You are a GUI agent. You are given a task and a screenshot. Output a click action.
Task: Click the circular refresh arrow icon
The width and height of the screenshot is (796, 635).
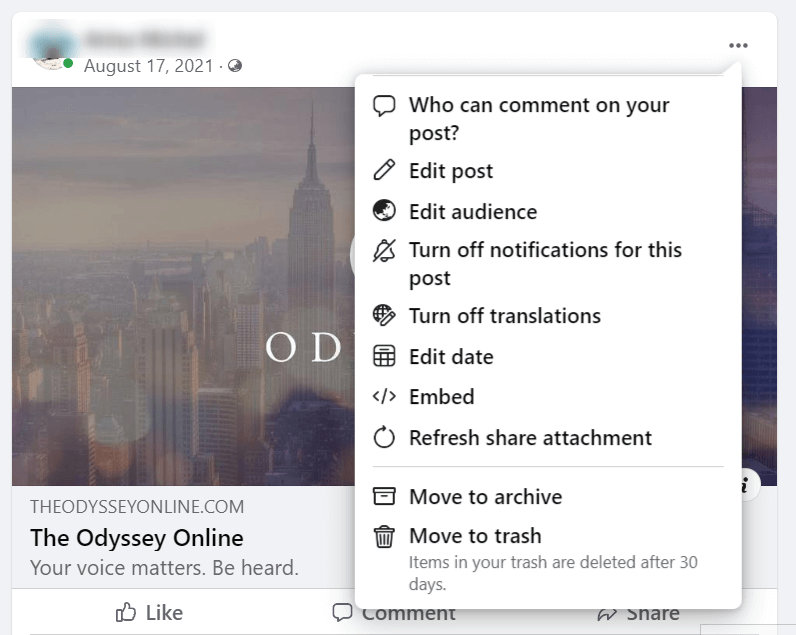point(384,437)
